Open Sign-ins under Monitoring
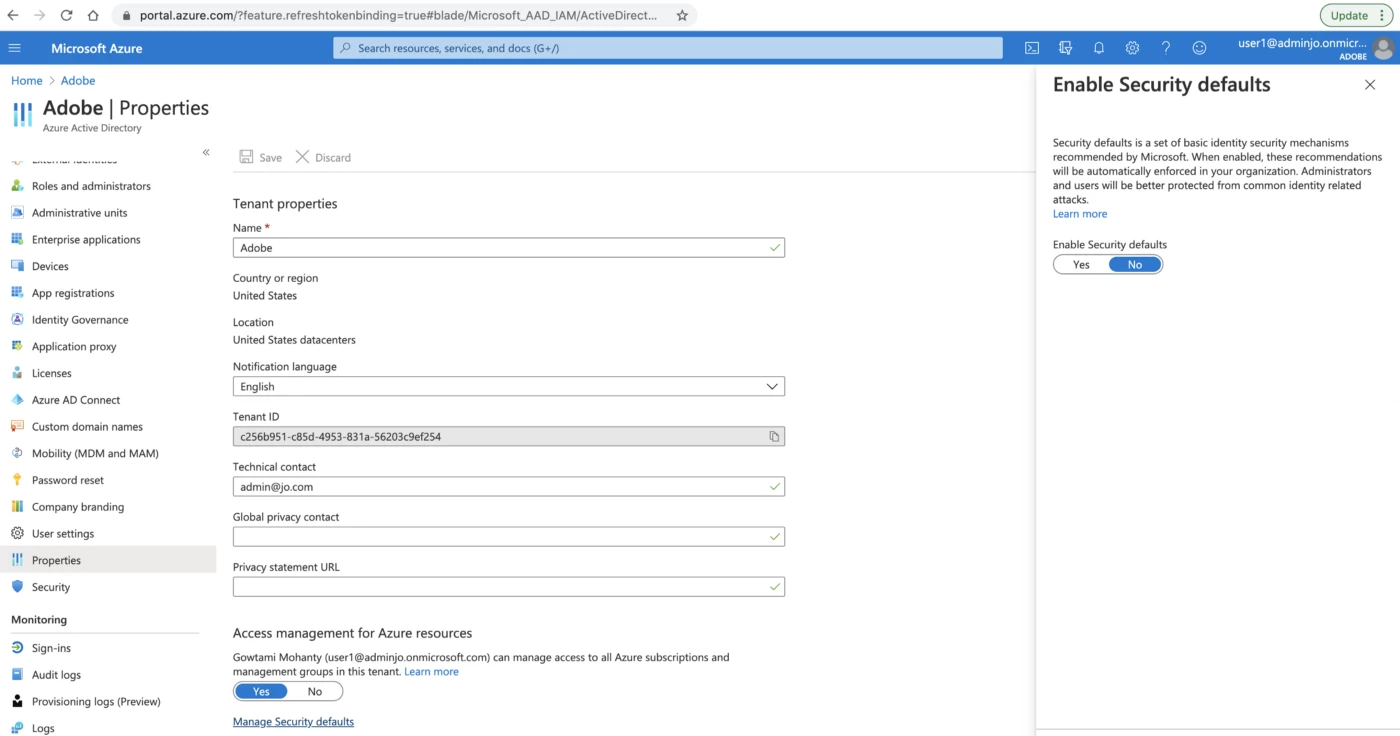Image resolution: width=1400 pixels, height=736 pixels. click(x=51, y=648)
